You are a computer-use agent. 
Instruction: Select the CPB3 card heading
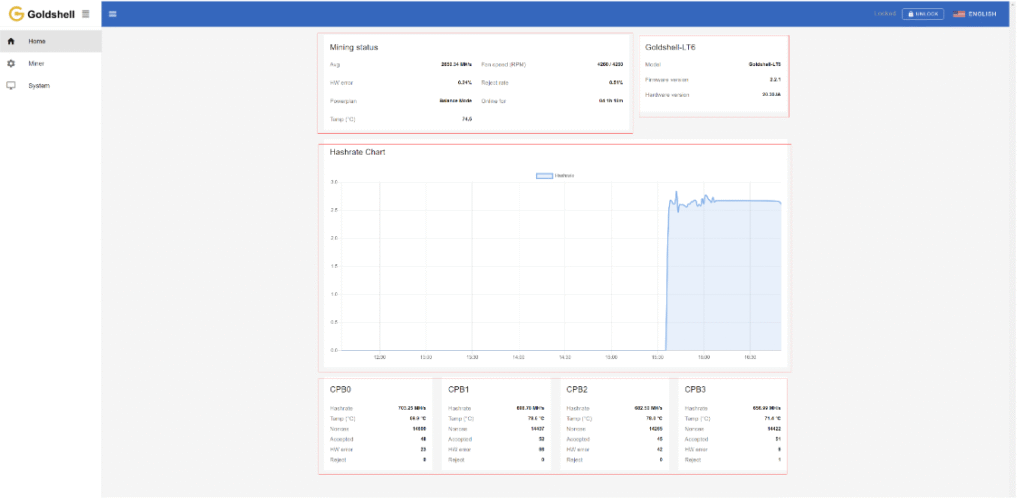pos(695,389)
